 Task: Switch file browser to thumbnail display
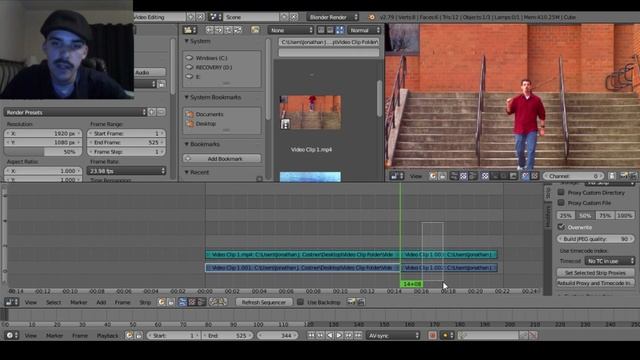340,30
